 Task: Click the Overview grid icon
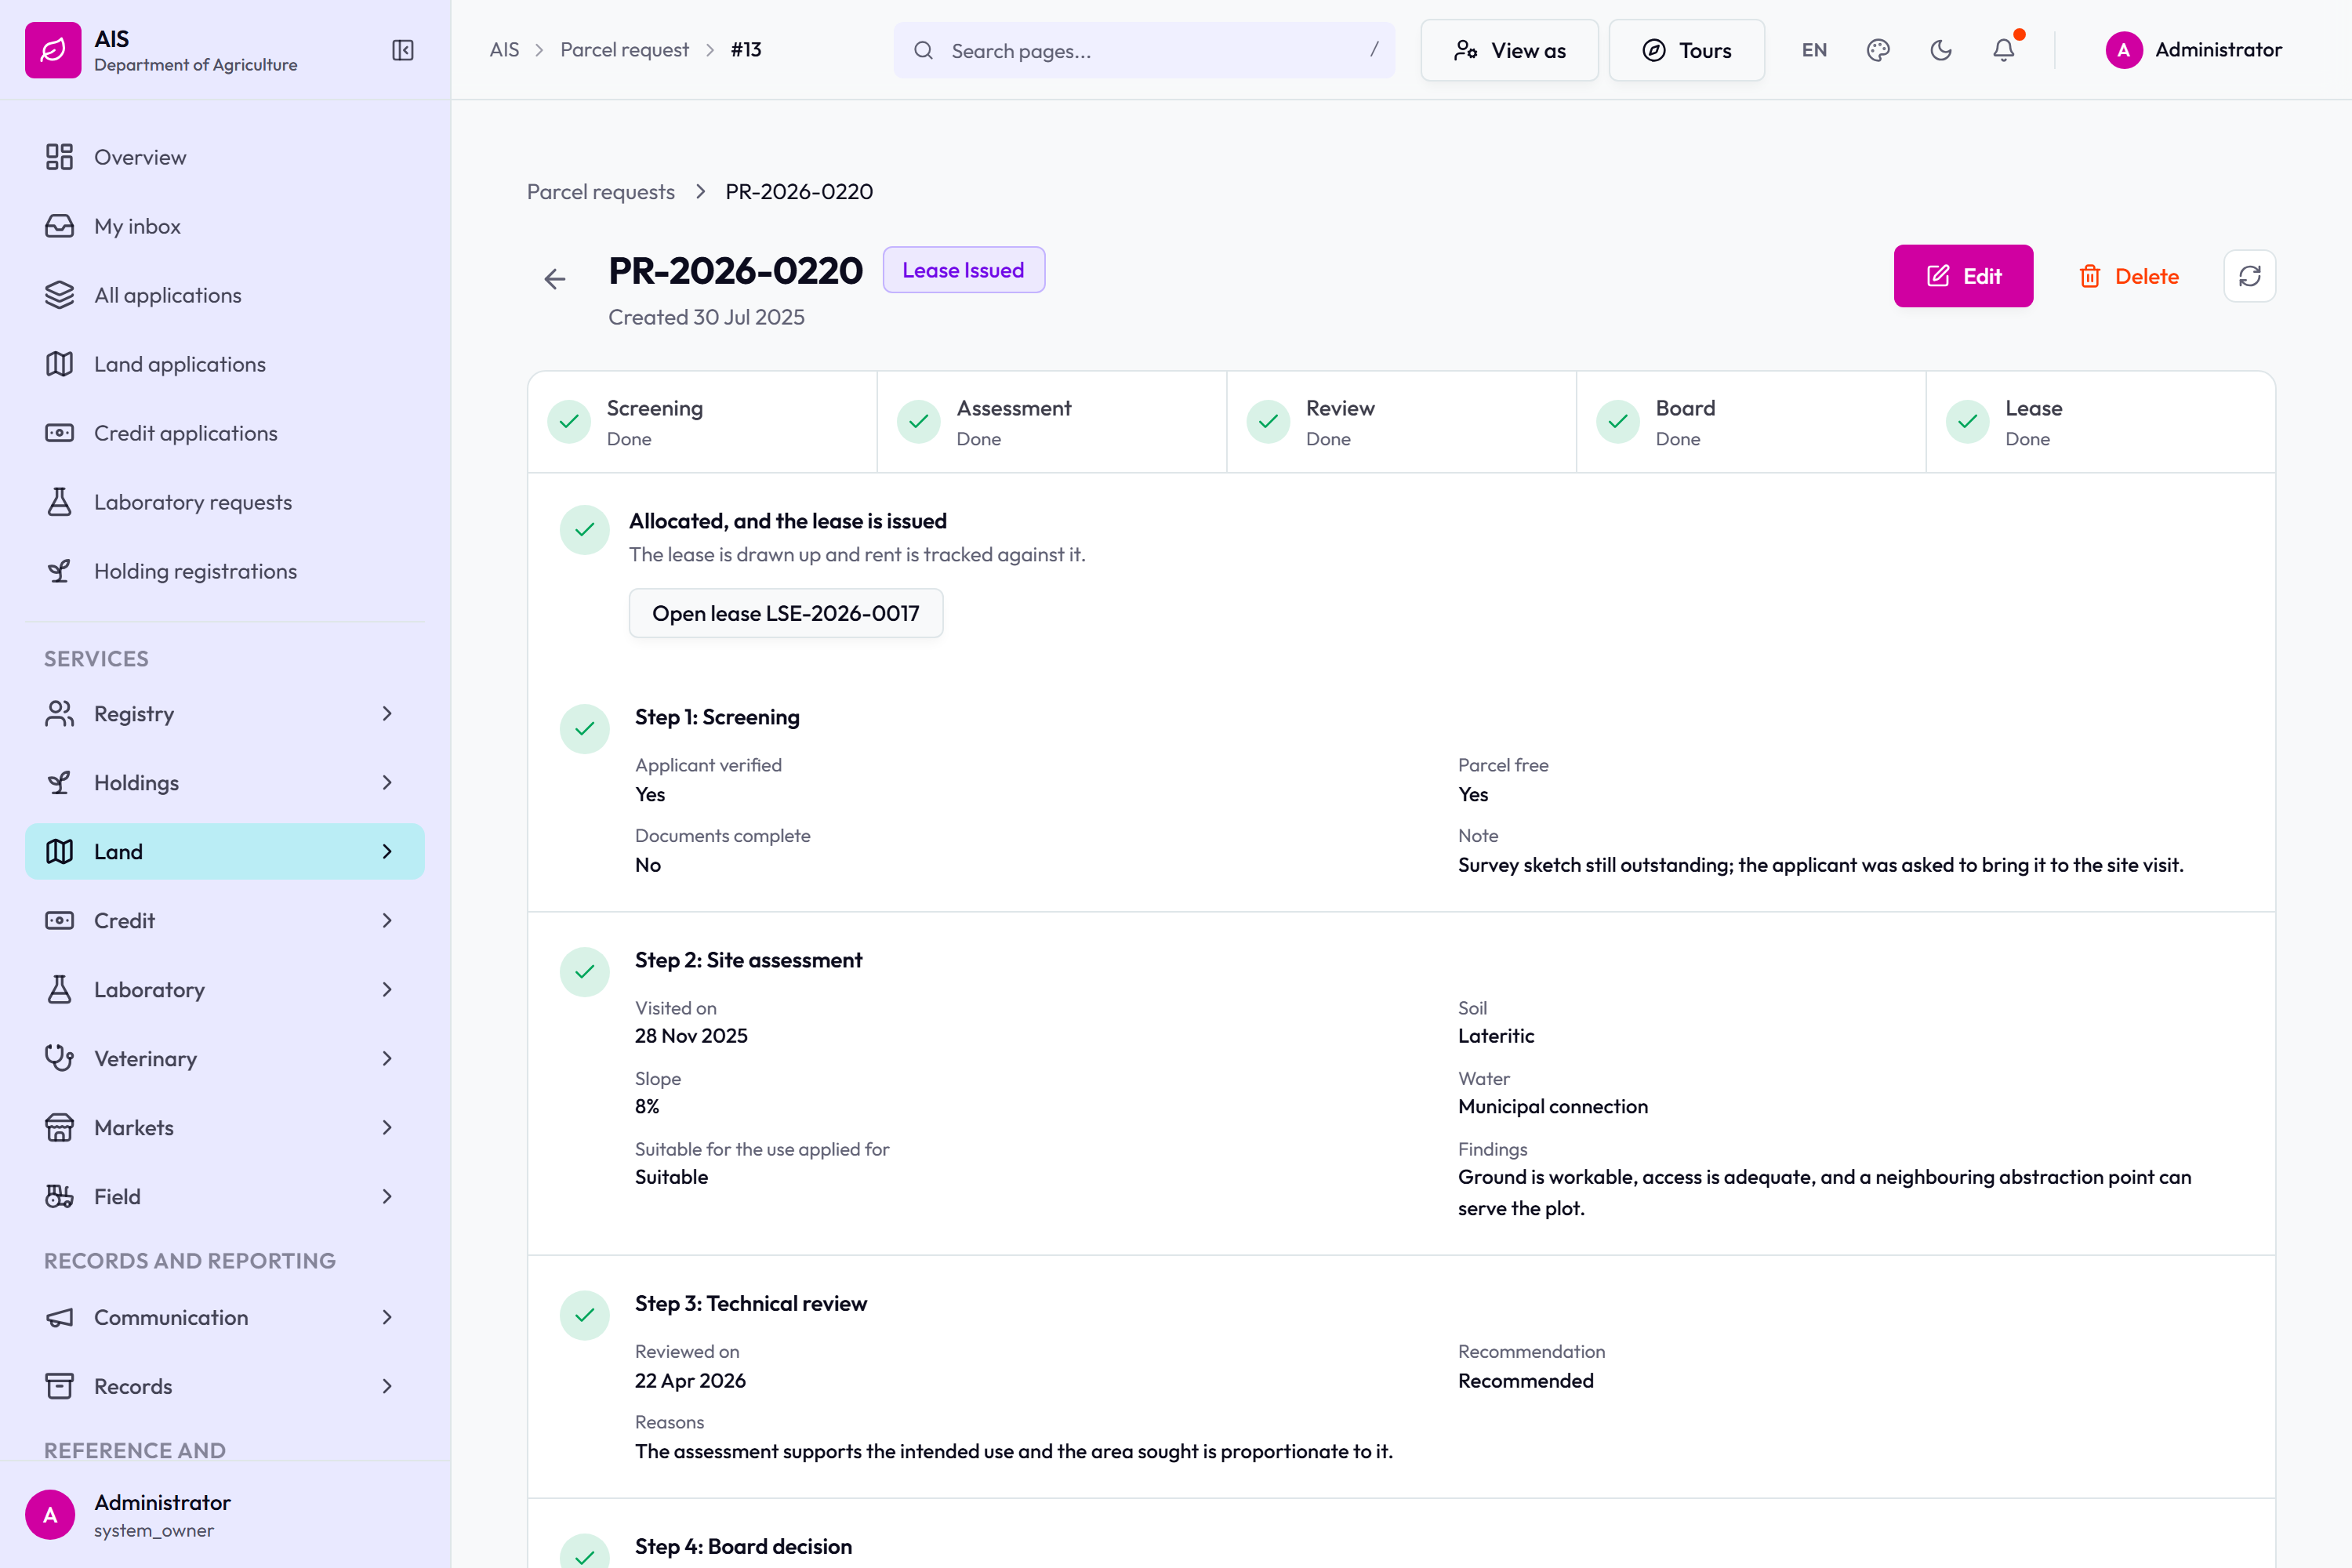pos(59,157)
